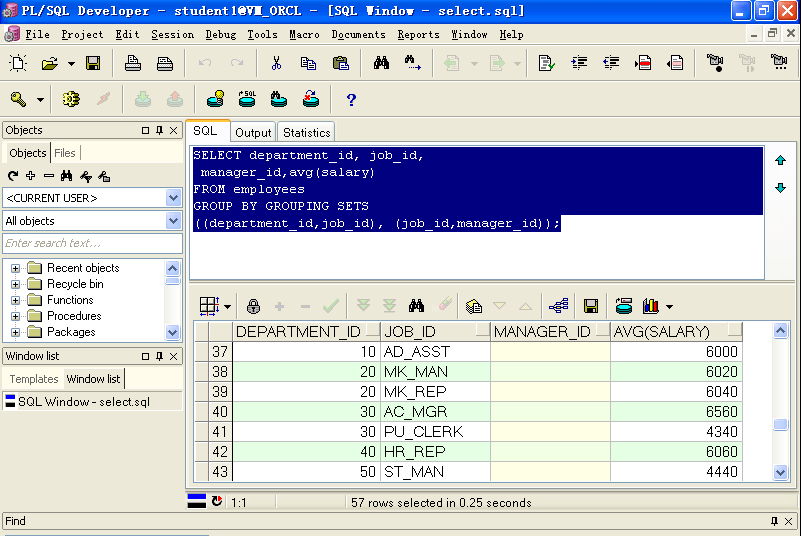Image resolution: width=801 pixels, height=536 pixels.
Task: Refresh the Objects browser list
Action: [13, 176]
